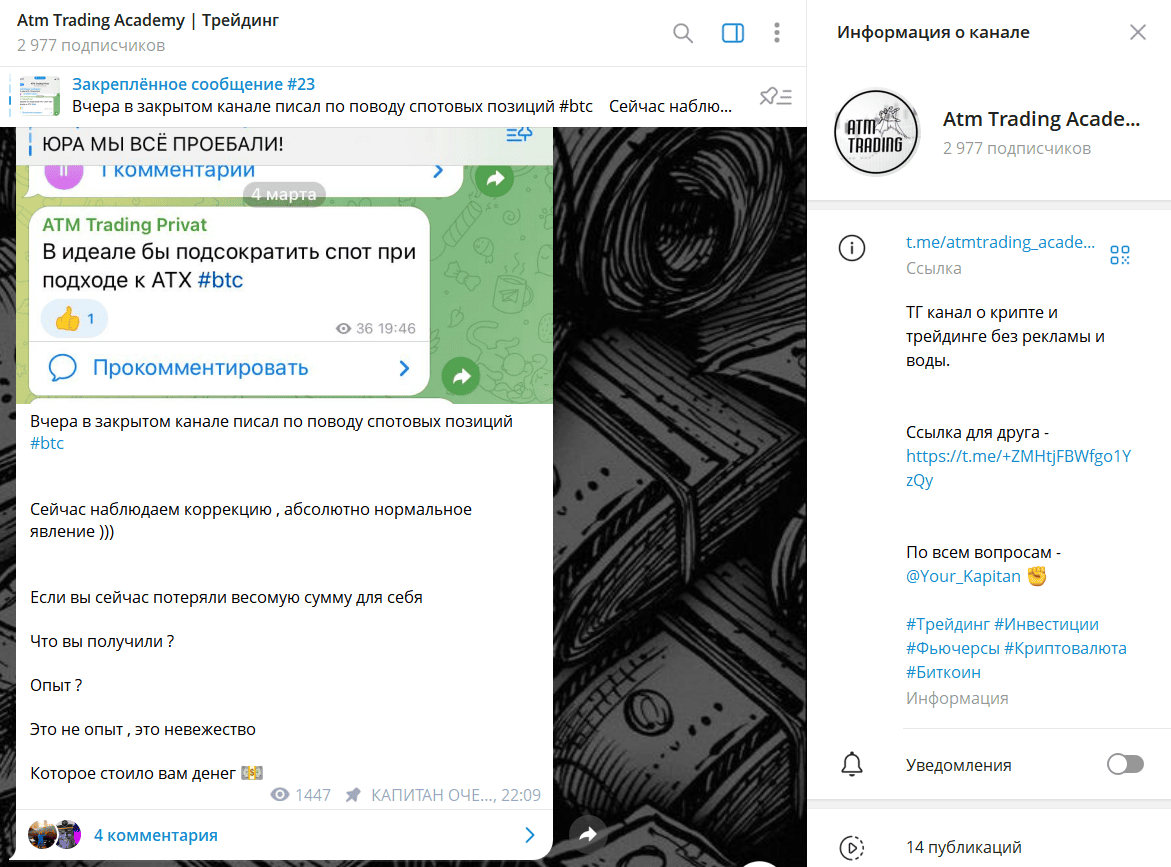Click the Atm Trading channel avatar
Image resolution: width=1171 pixels, height=867 pixels.
[876, 133]
